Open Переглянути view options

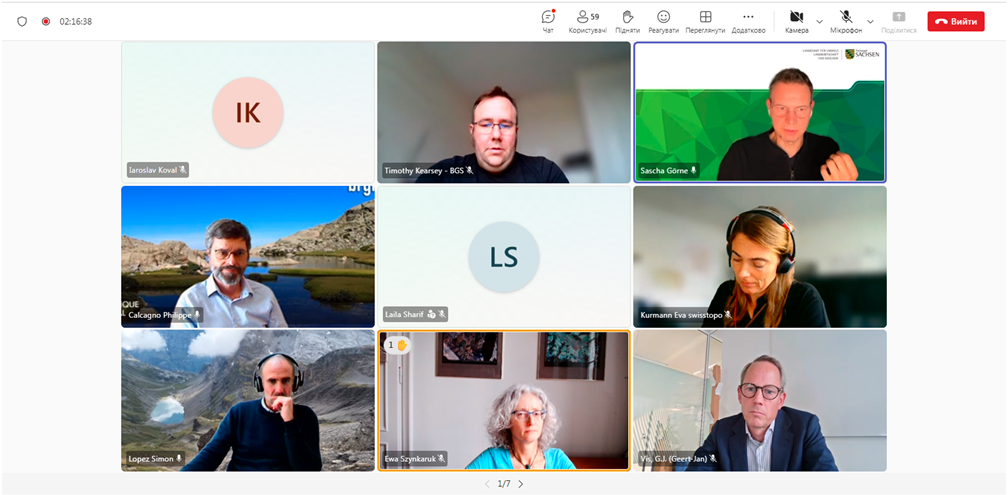click(x=705, y=21)
